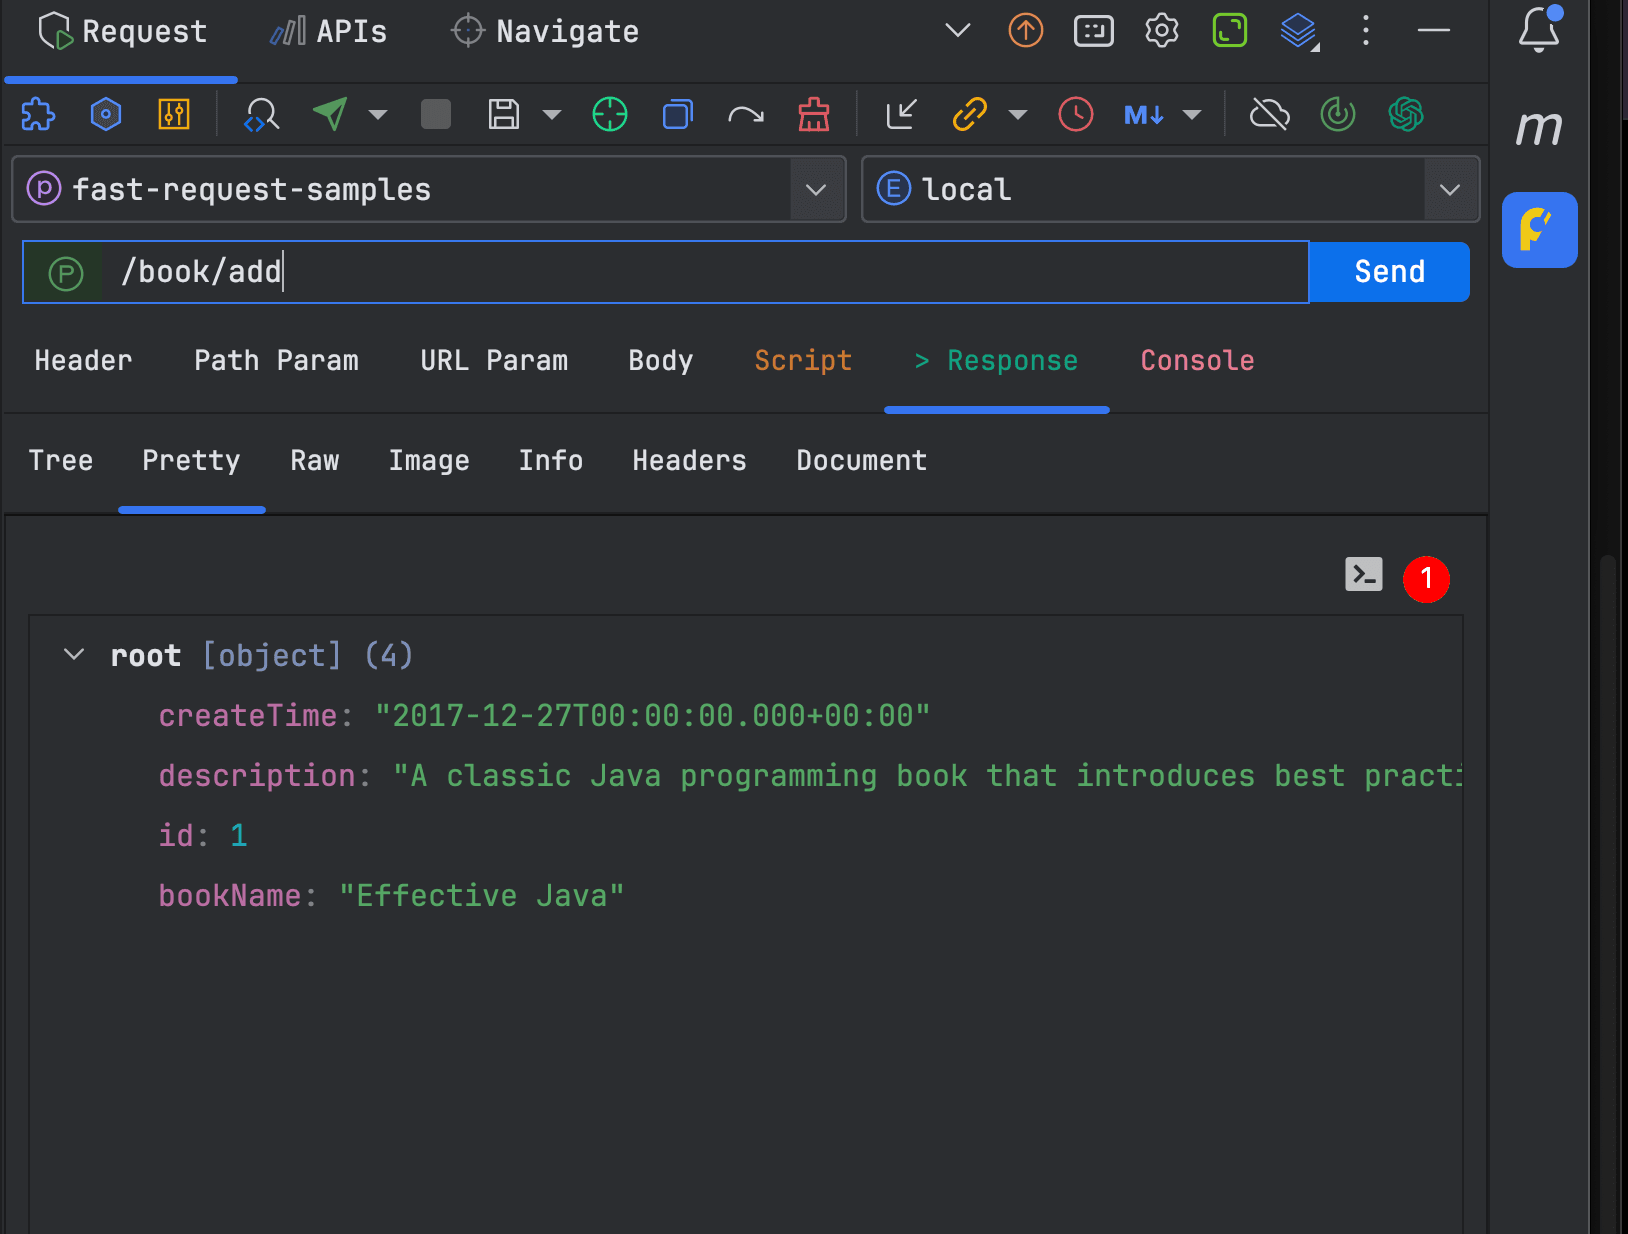Switch response view to Raw
Image resolution: width=1628 pixels, height=1234 pixels.
(x=315, y=461)
